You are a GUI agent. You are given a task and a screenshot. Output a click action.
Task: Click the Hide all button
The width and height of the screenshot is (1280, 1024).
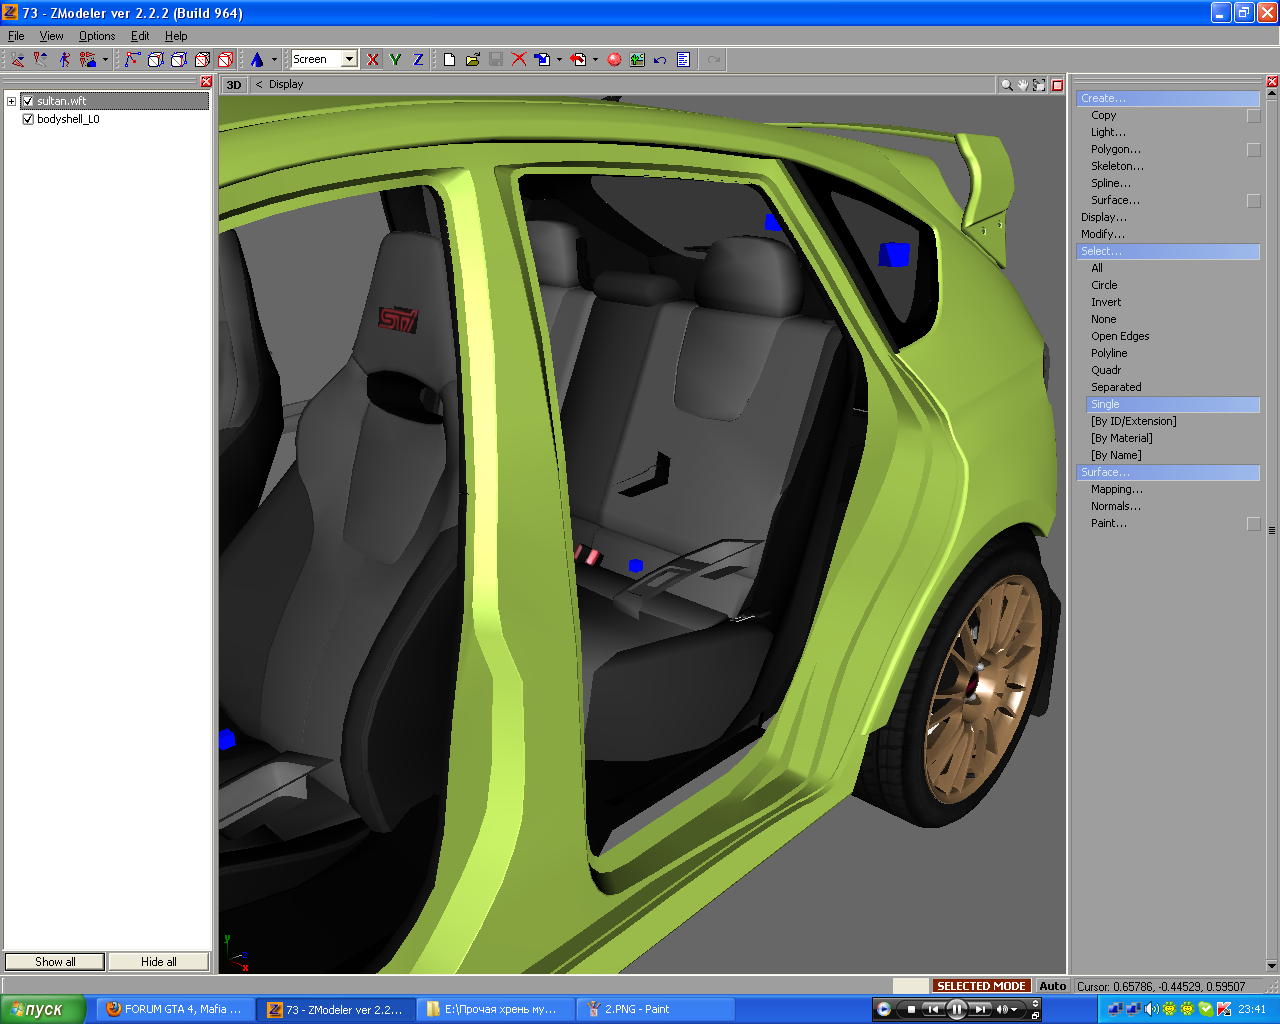point(158,962)
